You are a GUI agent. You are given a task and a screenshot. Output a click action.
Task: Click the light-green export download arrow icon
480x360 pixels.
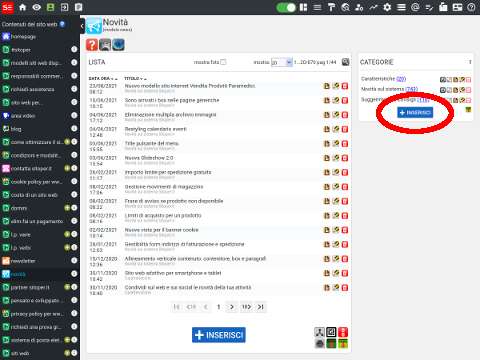click(x=343, y=343)
